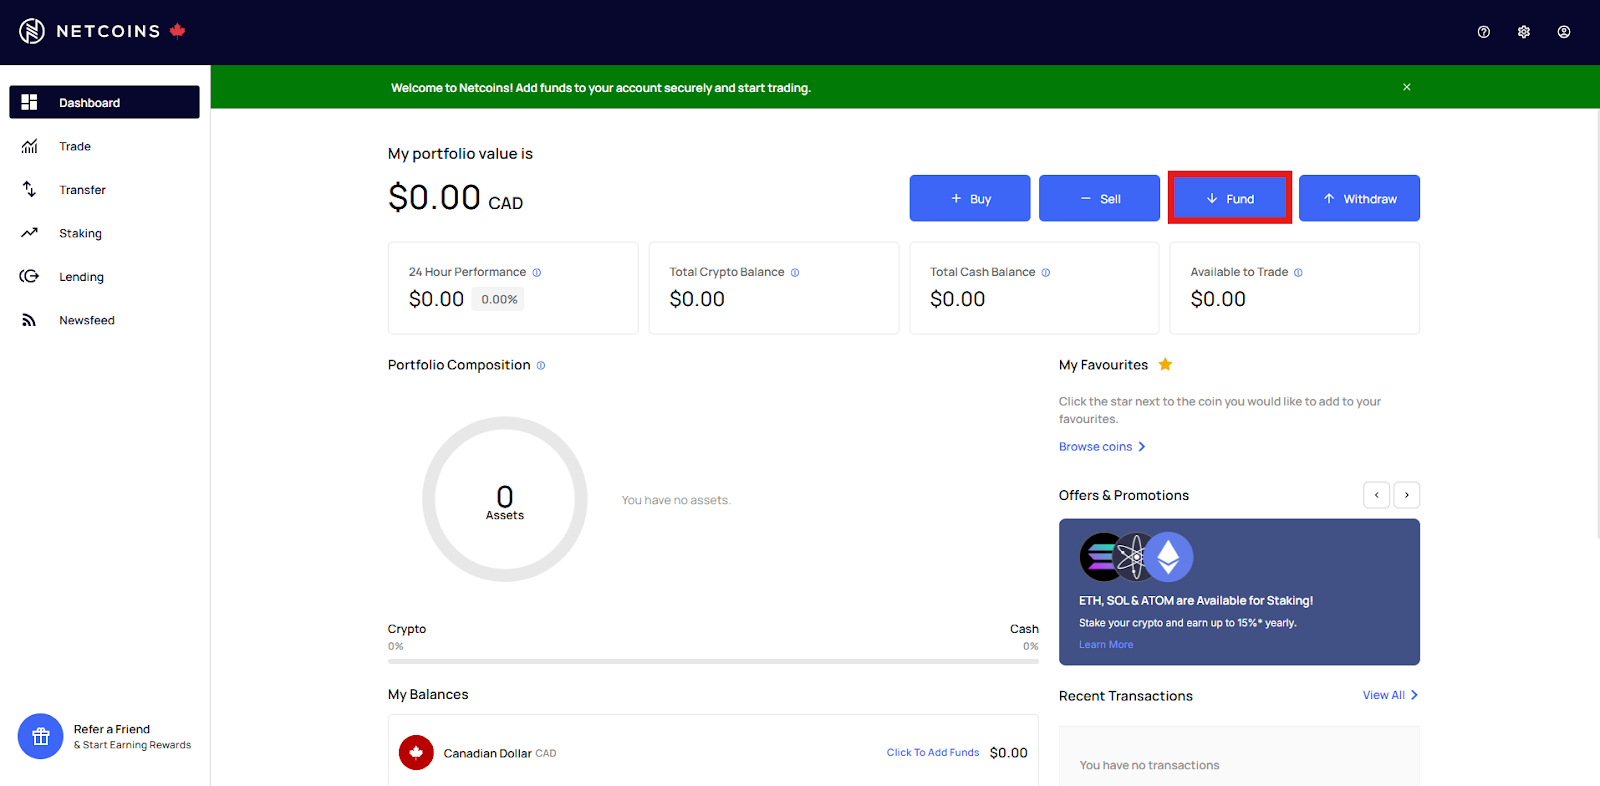1600x786 pixels.
Task: Click the Sell button
Action: (1100, 198)
